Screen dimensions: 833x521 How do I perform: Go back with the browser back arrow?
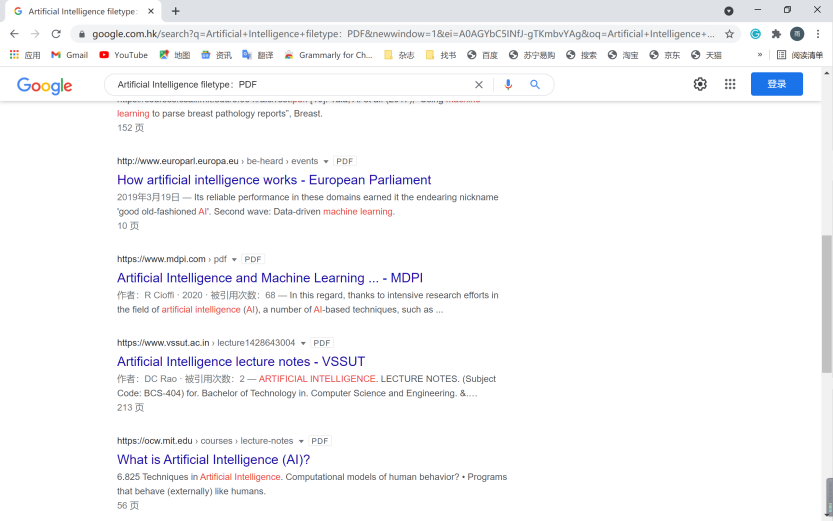click(x=14, y=34)
